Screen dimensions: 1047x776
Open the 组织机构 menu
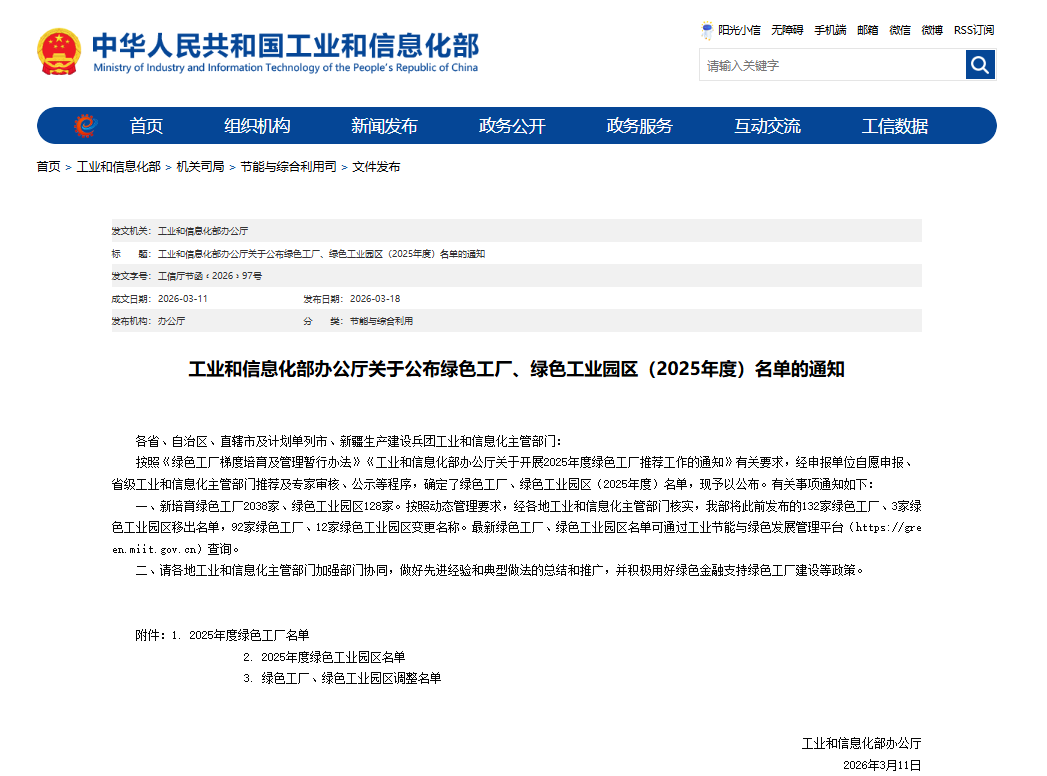[x=257, y=126]
